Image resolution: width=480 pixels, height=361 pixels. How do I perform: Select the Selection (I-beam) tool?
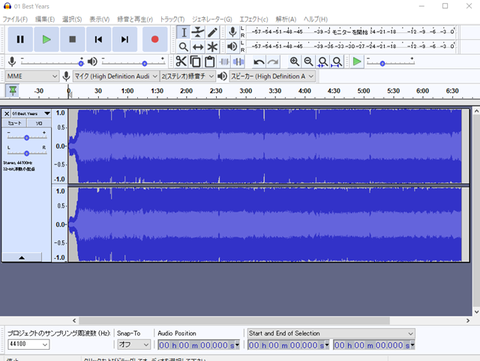(183, 32)
